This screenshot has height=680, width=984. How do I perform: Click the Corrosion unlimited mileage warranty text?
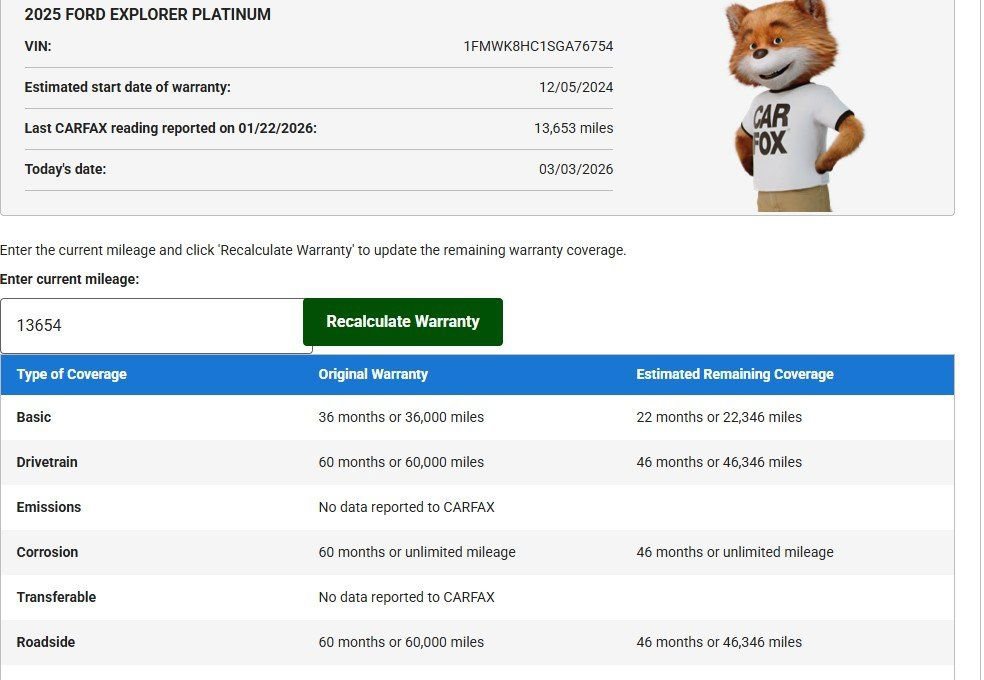pyautogui.click(x=417, y=552)
